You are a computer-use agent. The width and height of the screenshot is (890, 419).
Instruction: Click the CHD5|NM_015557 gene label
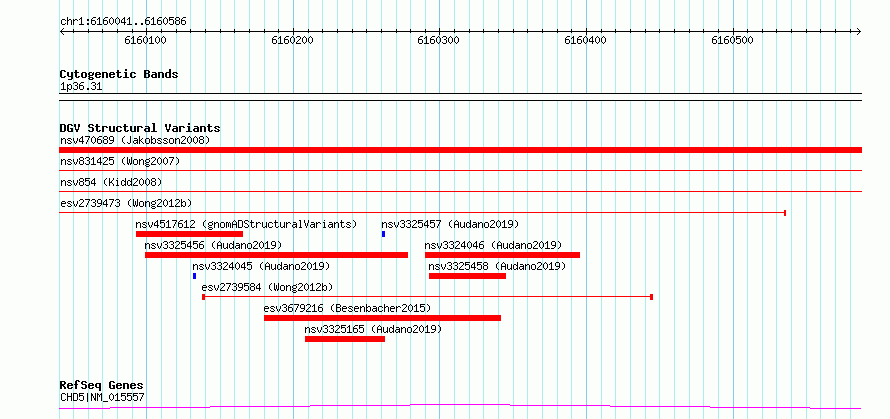(x=102, y=397)
